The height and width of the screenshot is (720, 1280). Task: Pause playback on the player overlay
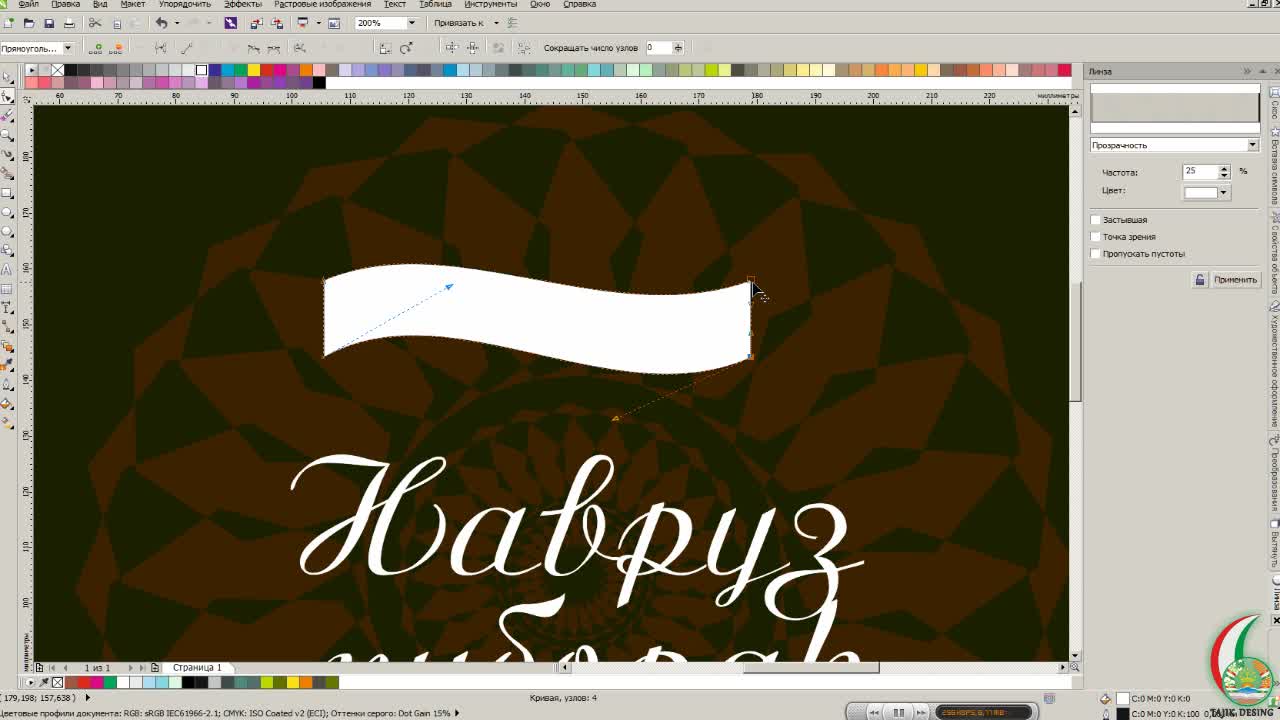pyautogui.click(x=898, y=712)
